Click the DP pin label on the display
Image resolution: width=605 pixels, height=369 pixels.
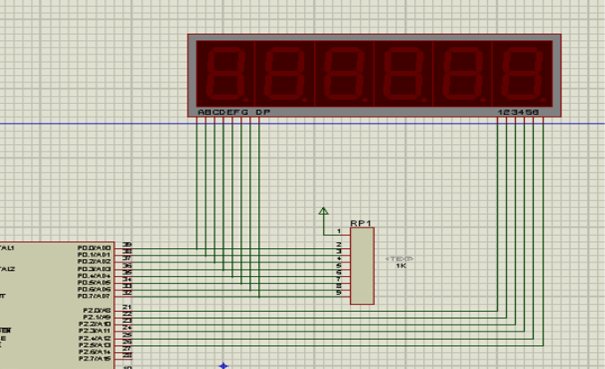(263, 112)
